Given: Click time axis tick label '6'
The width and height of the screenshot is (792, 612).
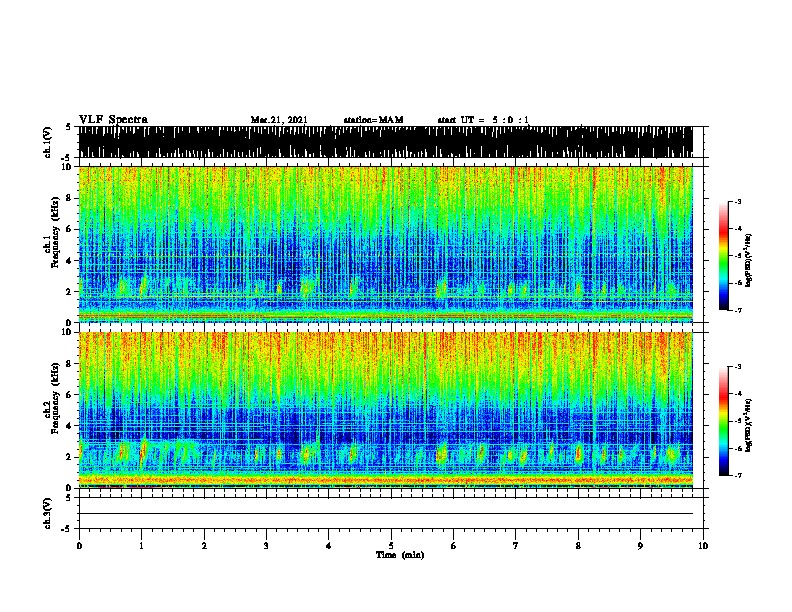Looking at the screenshot, I should click(x=454, y=546).
